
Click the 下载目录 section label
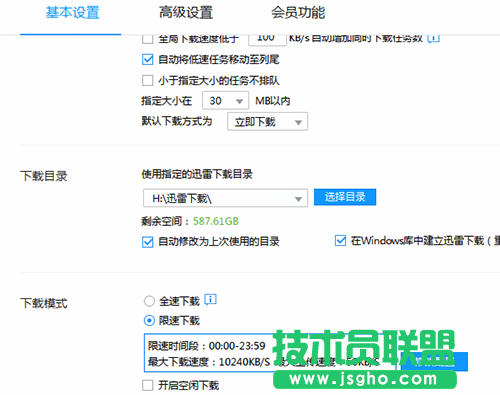[x=44, y=176]
